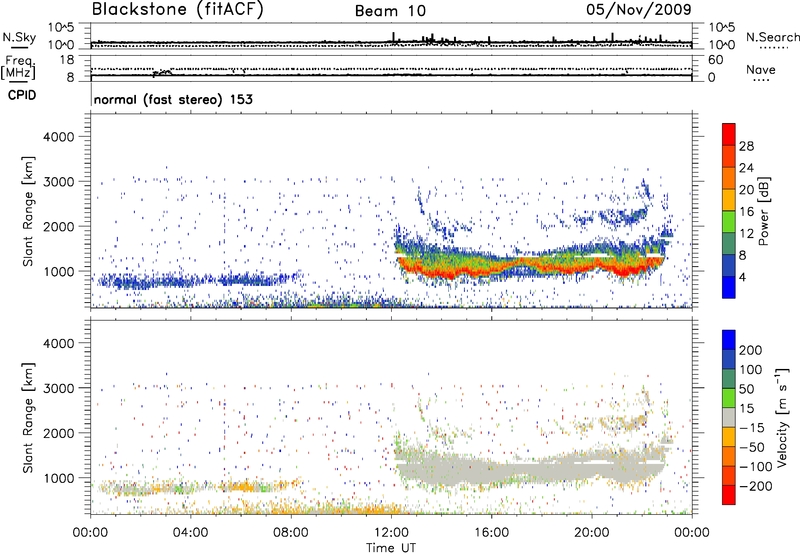The image size is (800, 554).
Task: Click the "50" value on the Velocity scale
Action: click(x=746, y=389)
